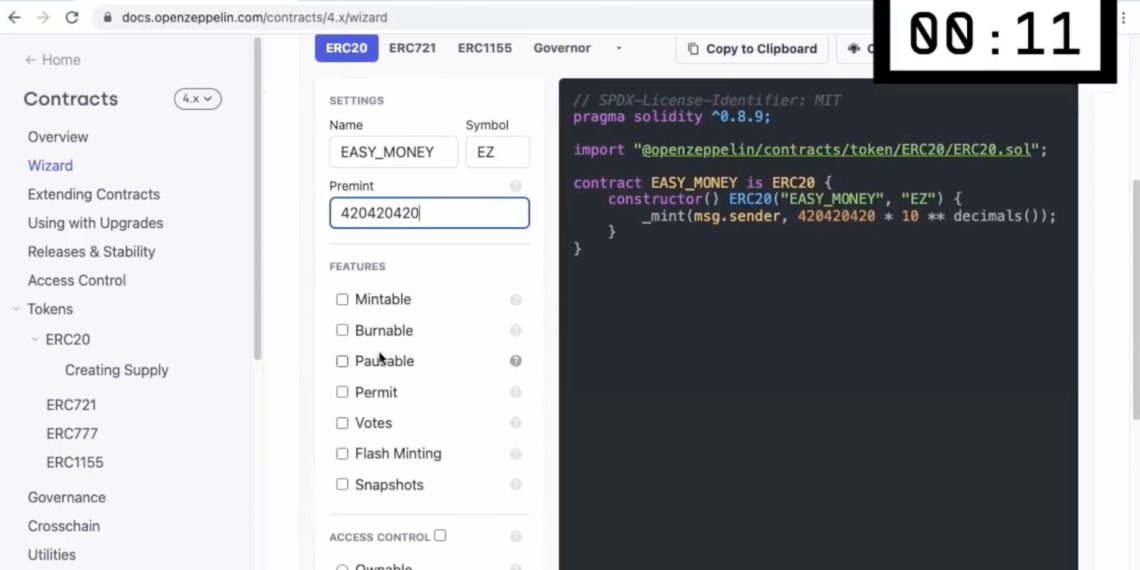Click the clipboard icon in Copy to Clipboard
This screenshot has width=1140, height=570.
tap(693, 49)
